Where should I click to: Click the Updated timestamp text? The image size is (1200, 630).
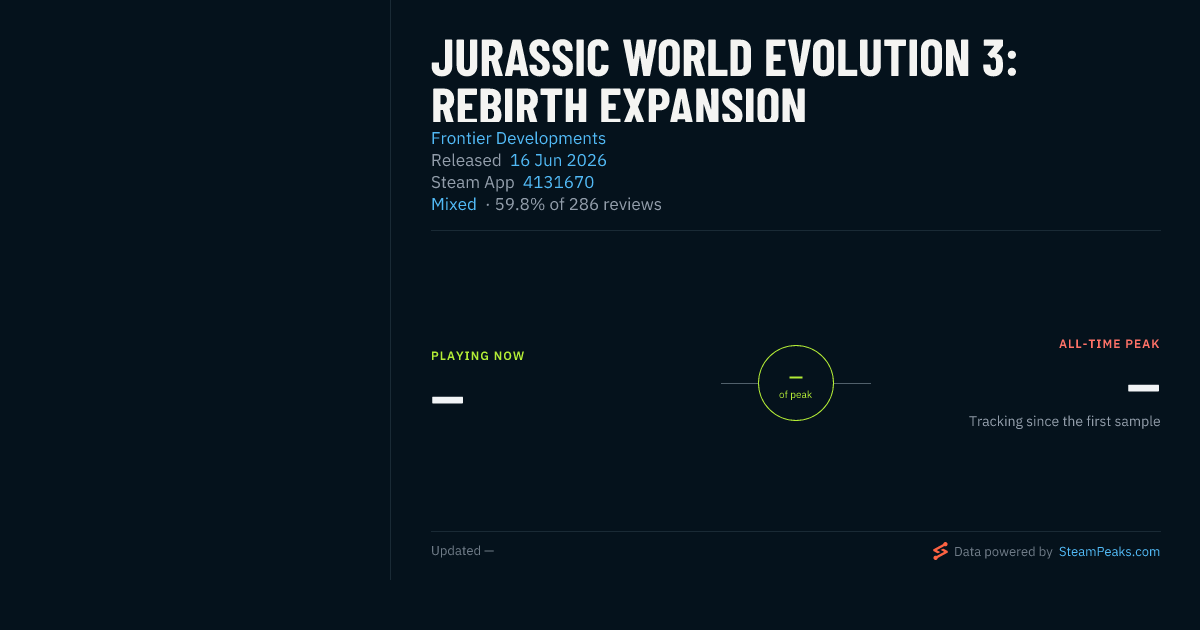pos(462,550)
